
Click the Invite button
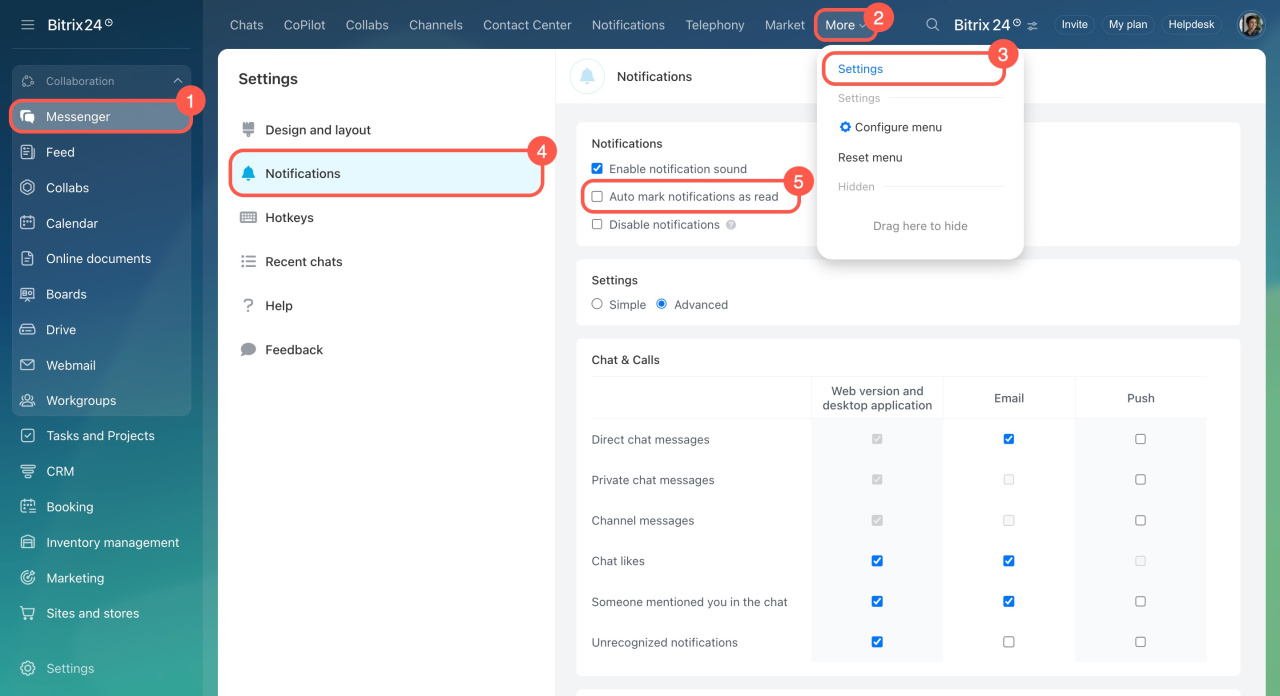[x=1075, y=25]
